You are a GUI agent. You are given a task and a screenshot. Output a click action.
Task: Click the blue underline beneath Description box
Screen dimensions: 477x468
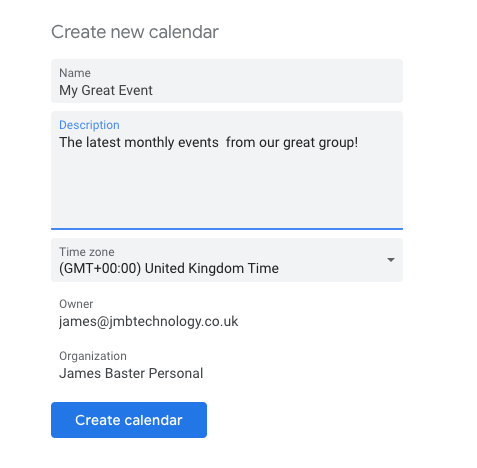[227, 229]
